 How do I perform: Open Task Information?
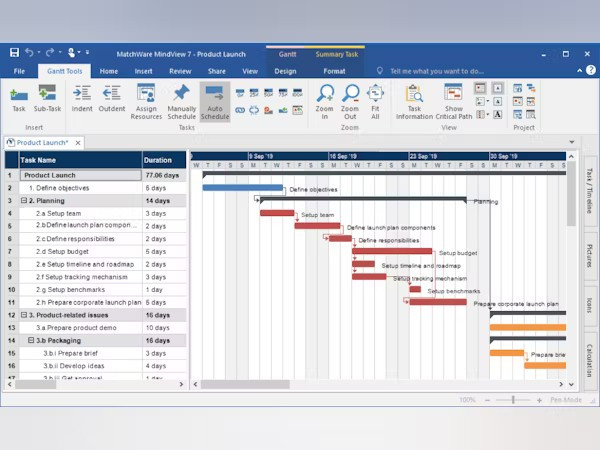pyautogui.click(x=414, y=102)
